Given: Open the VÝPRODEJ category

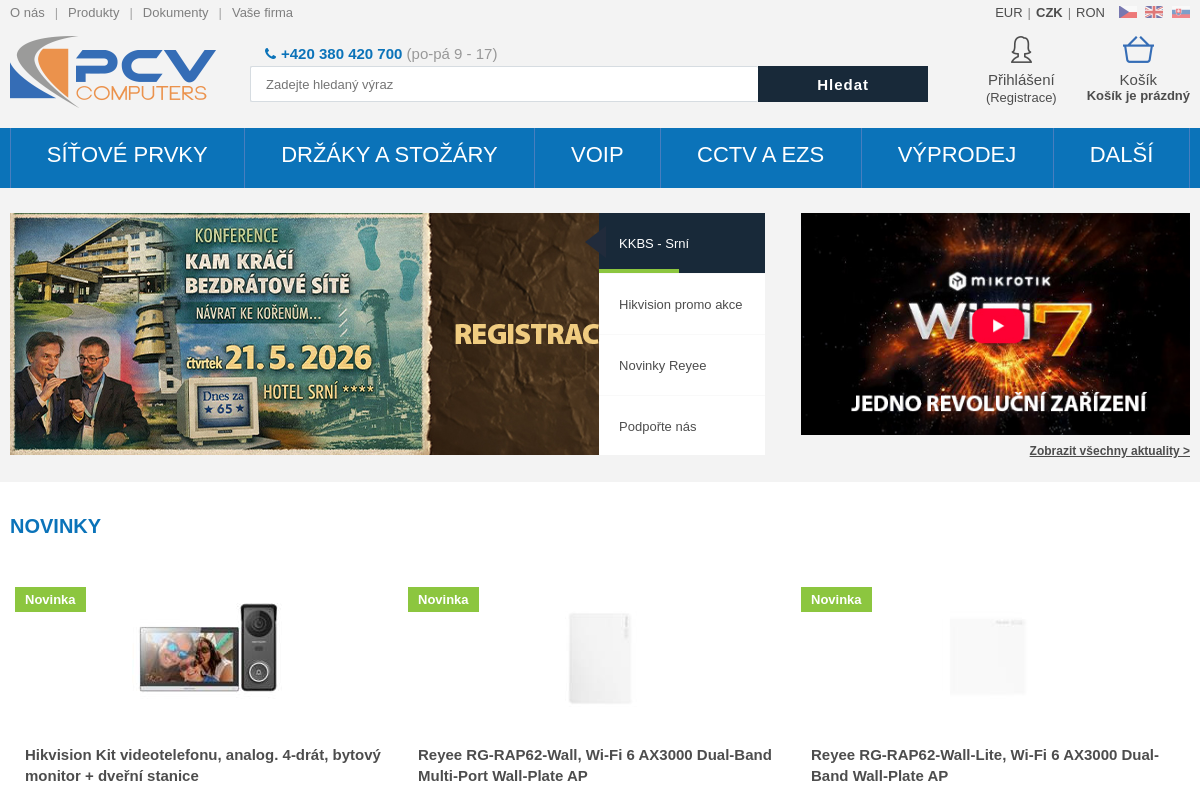Looking at the screenshot, I should 957,155.
